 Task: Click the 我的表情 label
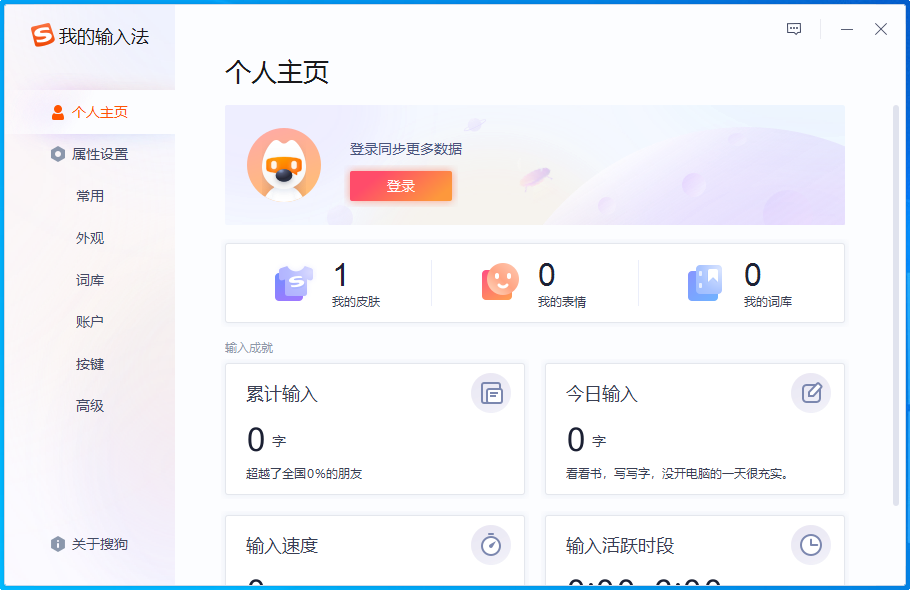[x=562, y=302]
